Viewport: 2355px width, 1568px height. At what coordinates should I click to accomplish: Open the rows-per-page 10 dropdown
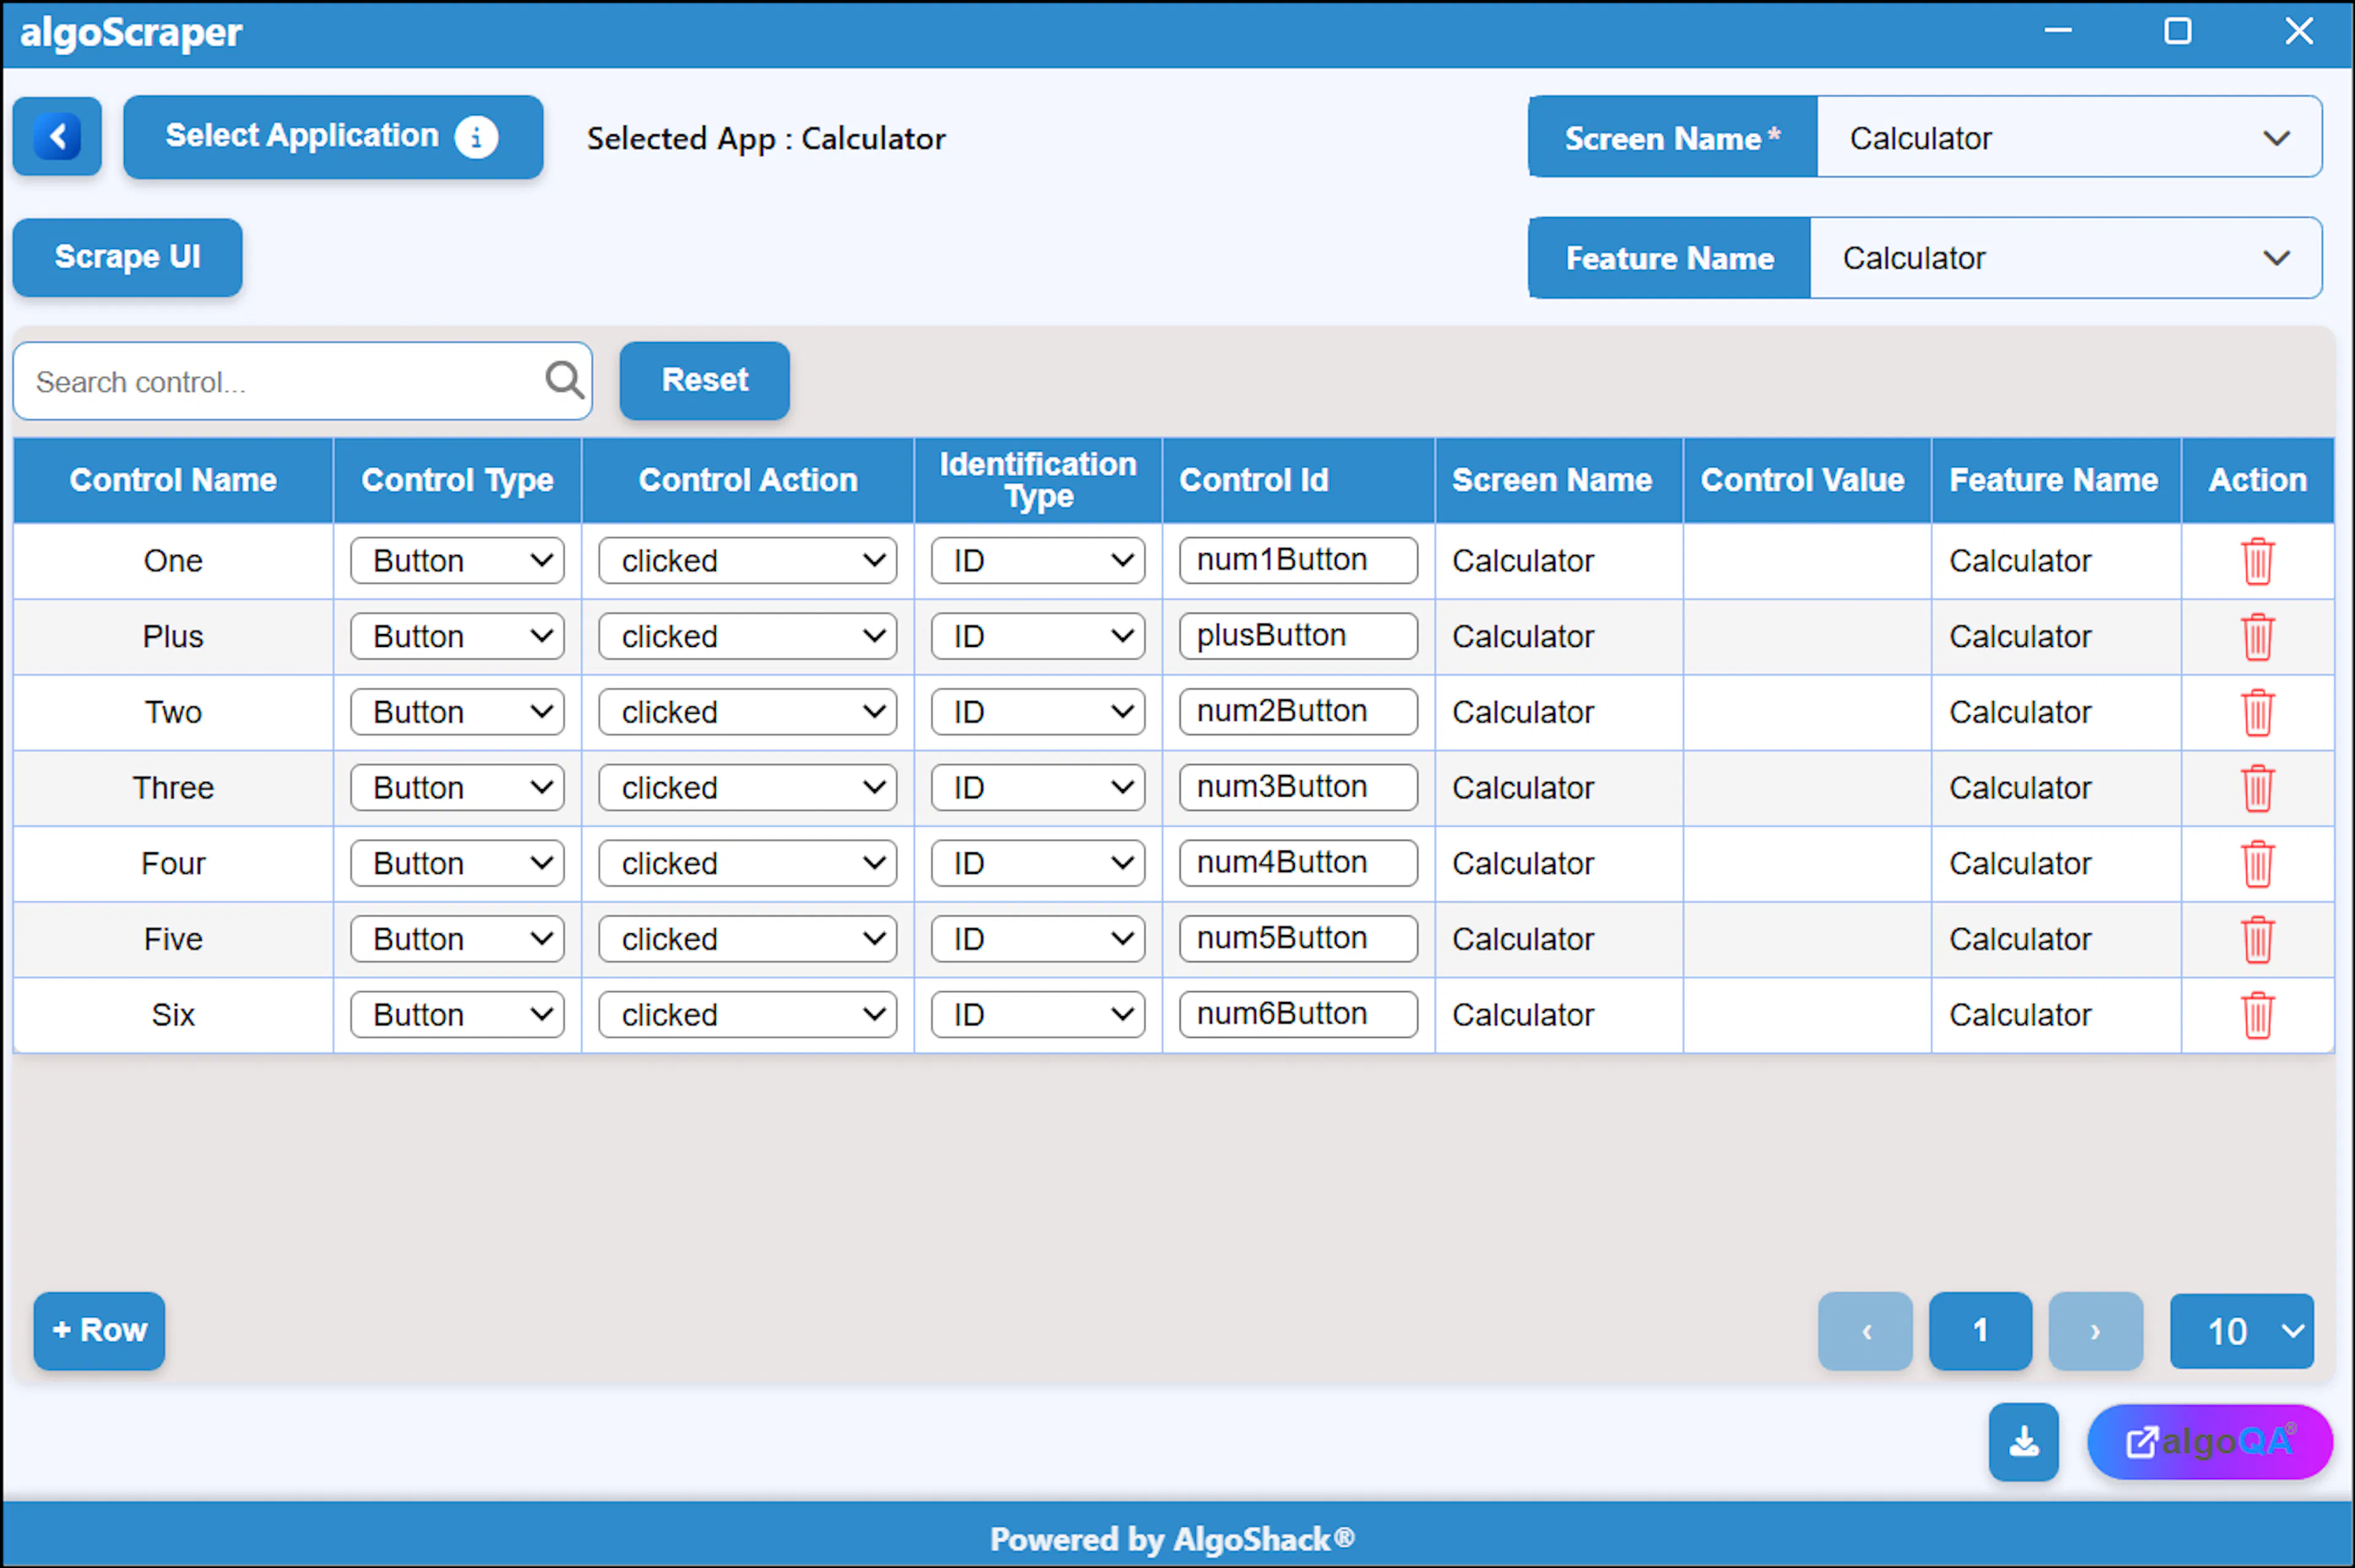coord(2242,1331)
